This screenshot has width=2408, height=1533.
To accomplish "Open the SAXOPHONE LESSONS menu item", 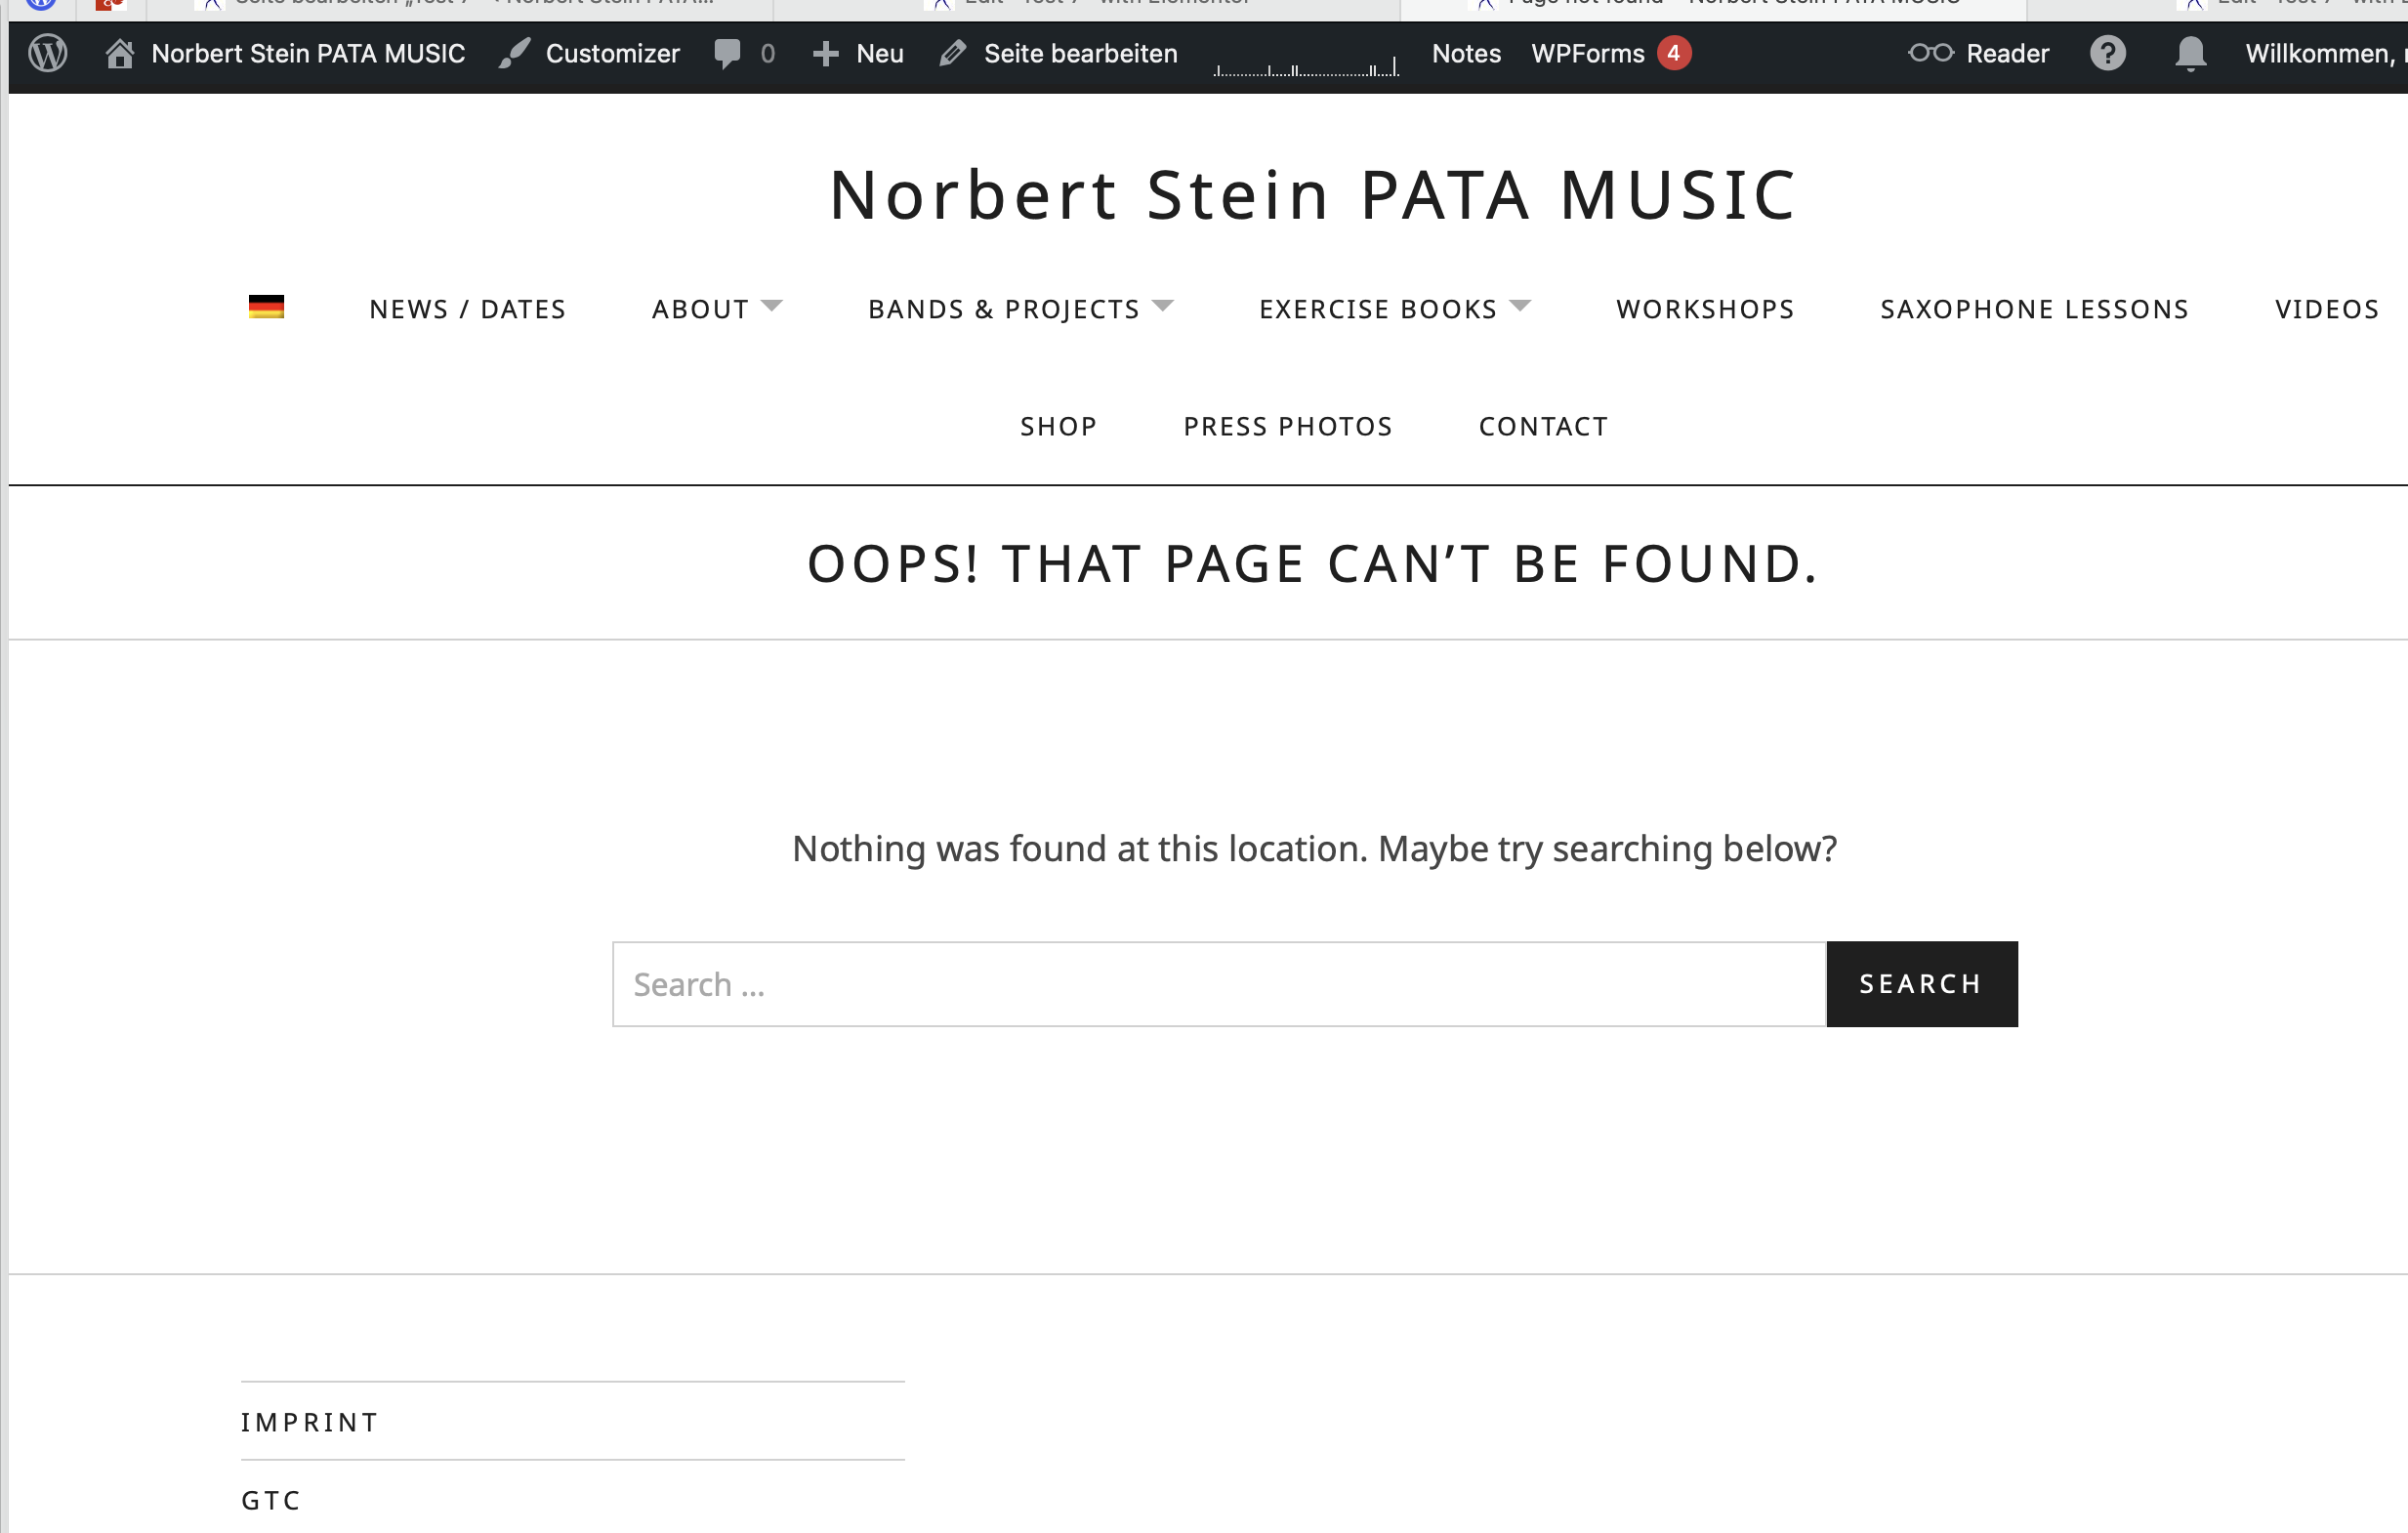I will click(2034, 309).
